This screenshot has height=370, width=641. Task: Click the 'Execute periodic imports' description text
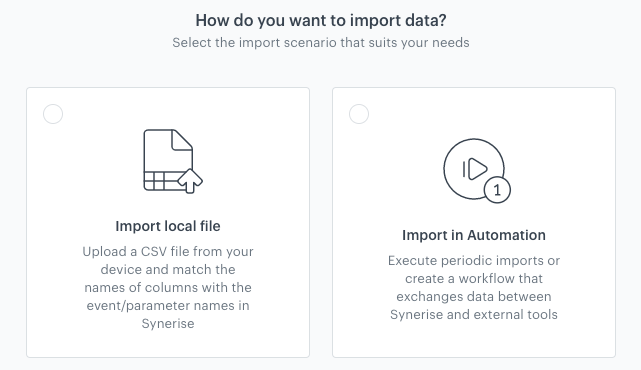[x=474, y=287]
